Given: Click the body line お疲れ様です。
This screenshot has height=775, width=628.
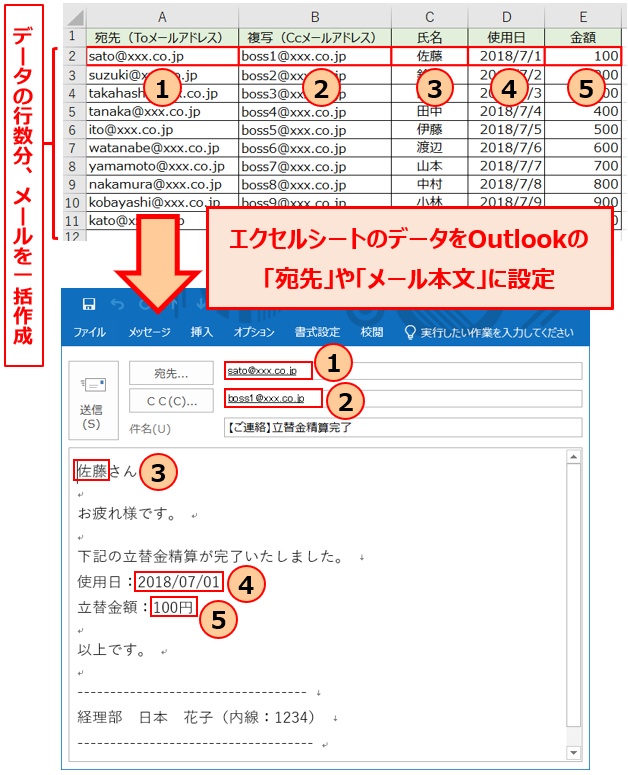Looking at the screenshot, I should coord(127,514).
